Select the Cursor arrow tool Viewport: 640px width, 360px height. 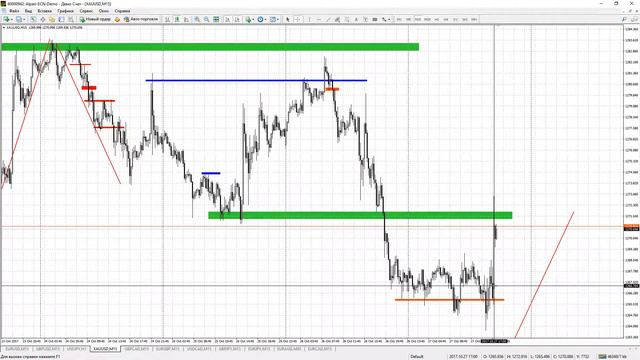pos(288,19)
